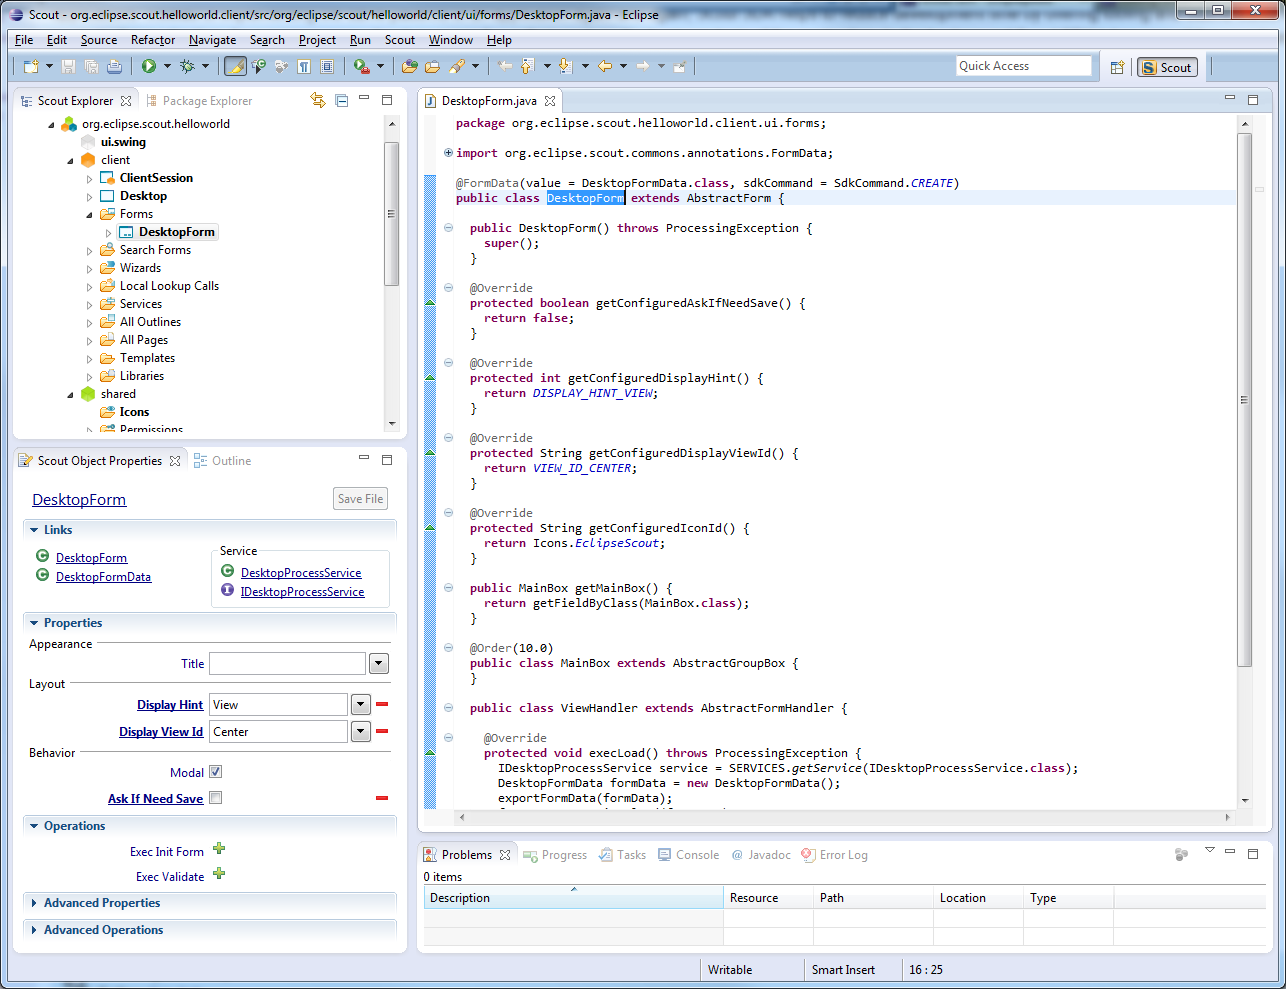Click the Previous Annotation toolbar arrow
Screen dimensions: 1286x989
pos(528,66)
